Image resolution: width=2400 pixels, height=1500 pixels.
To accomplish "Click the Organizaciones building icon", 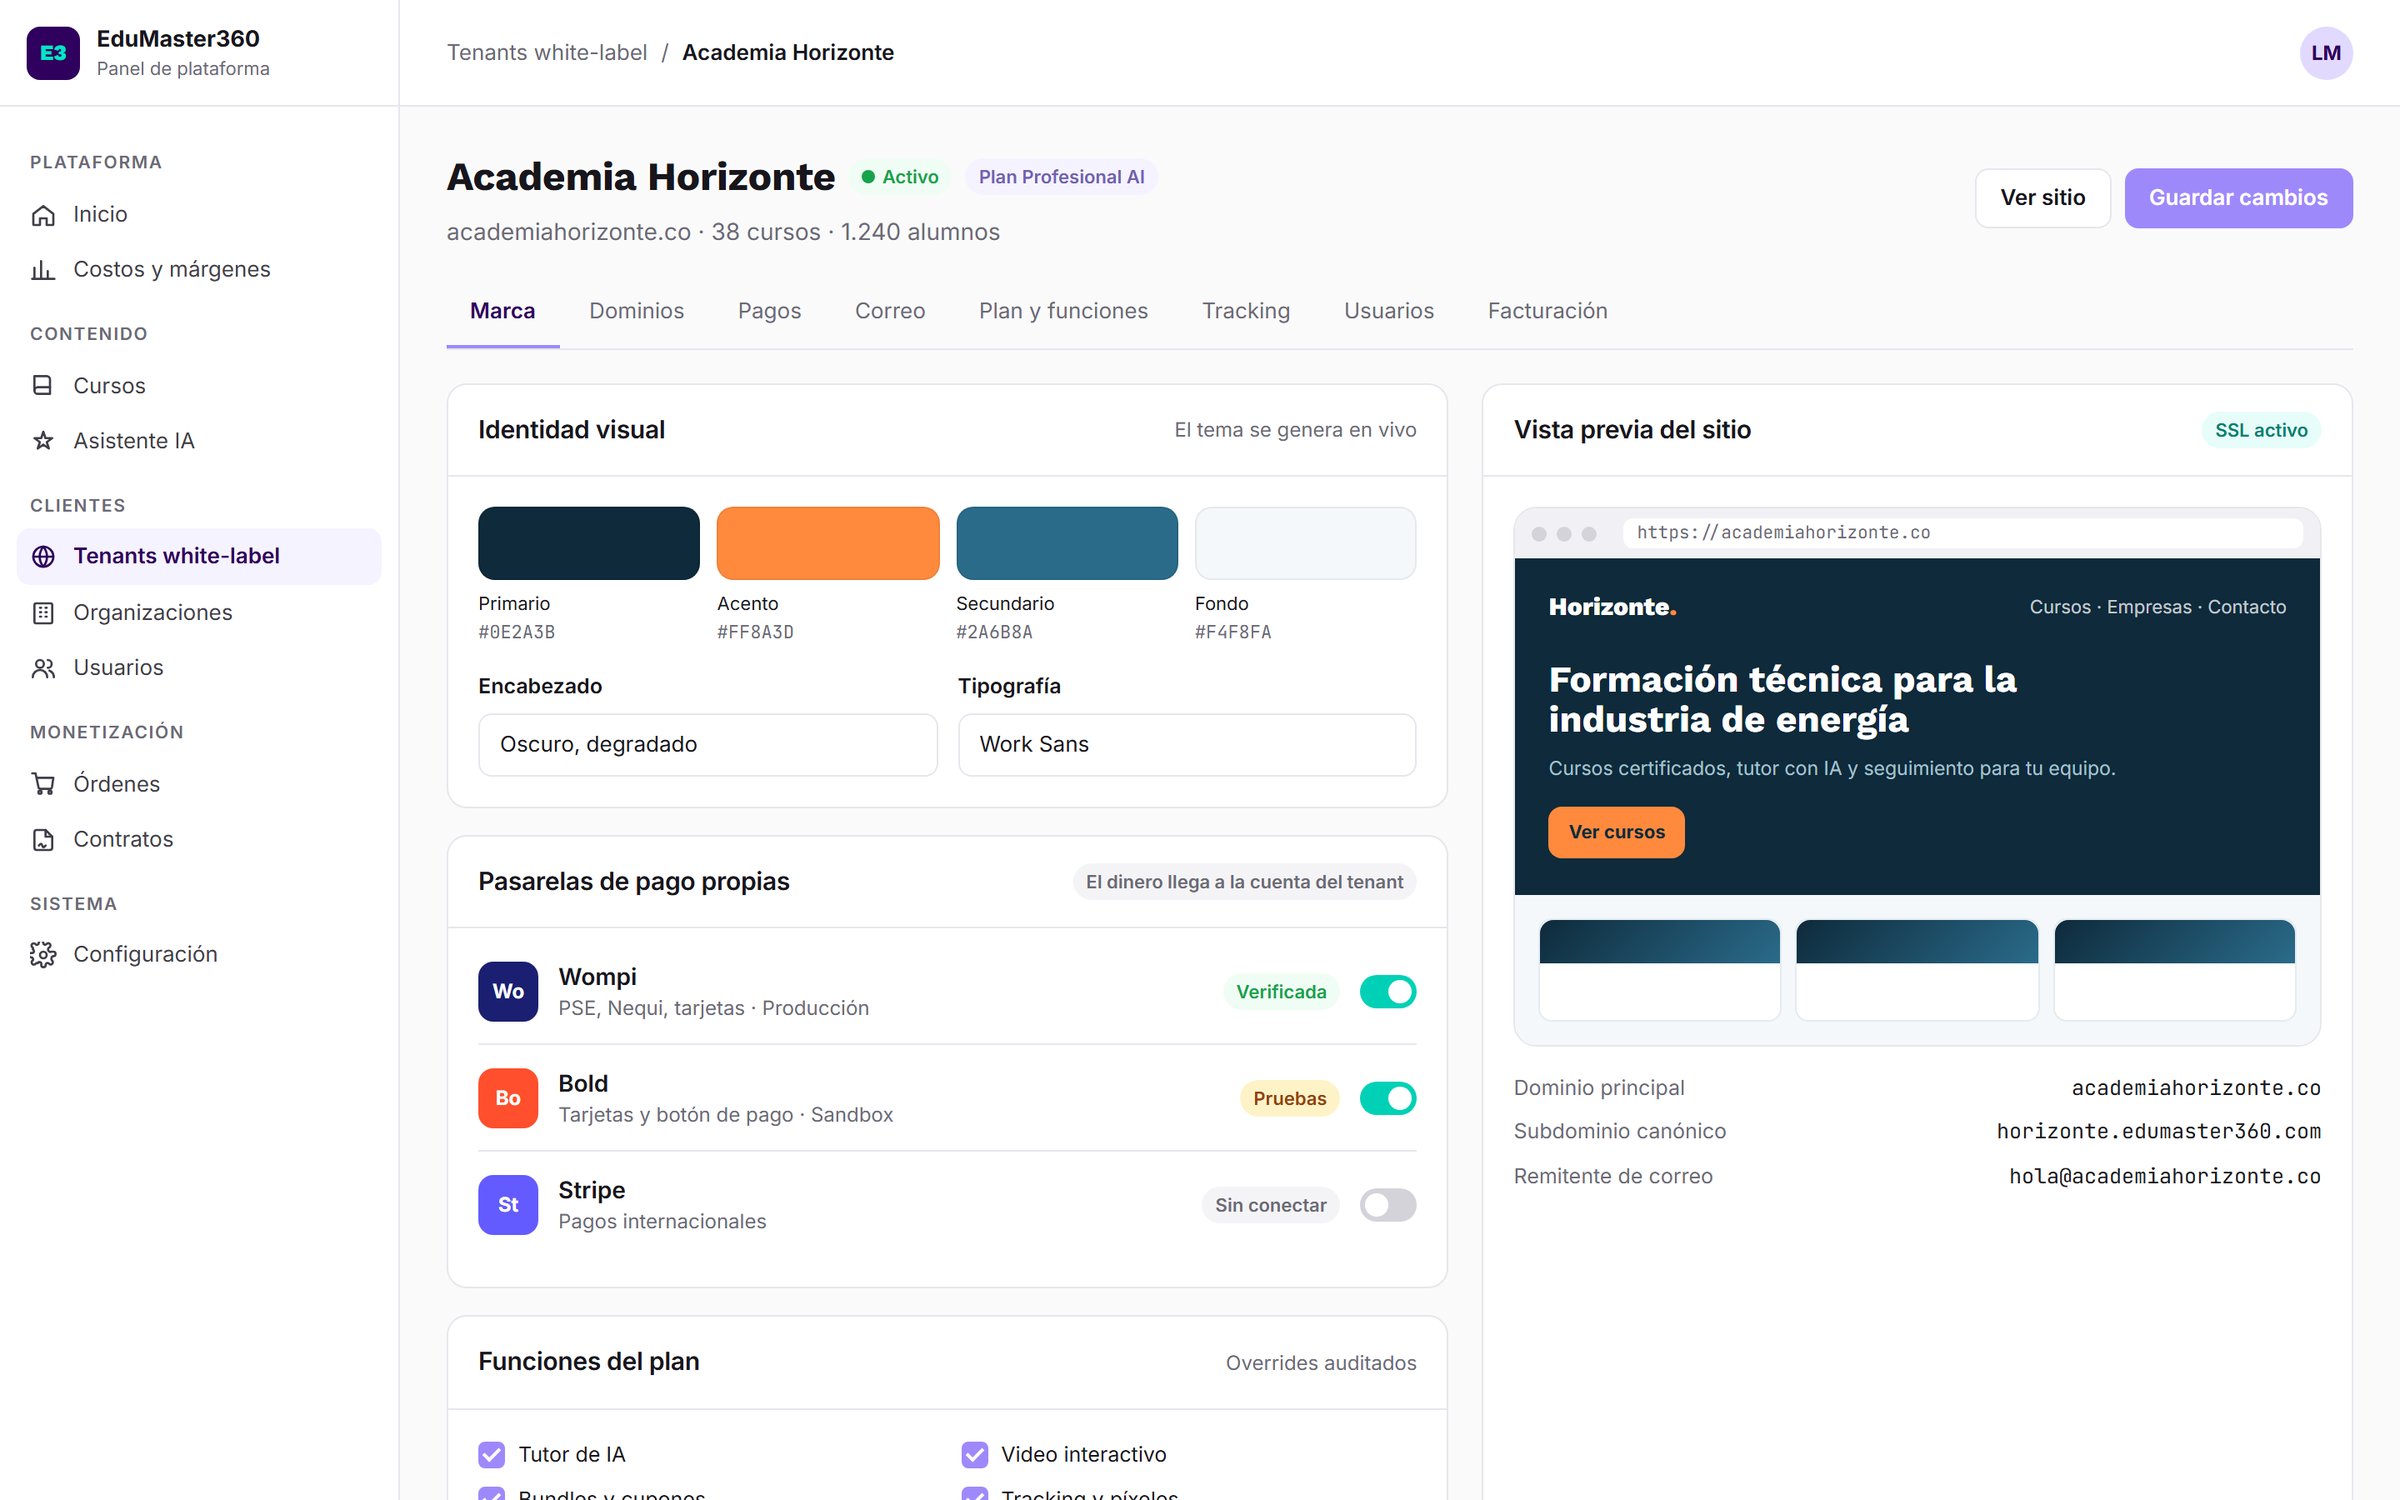I will [x=43, y=613].
